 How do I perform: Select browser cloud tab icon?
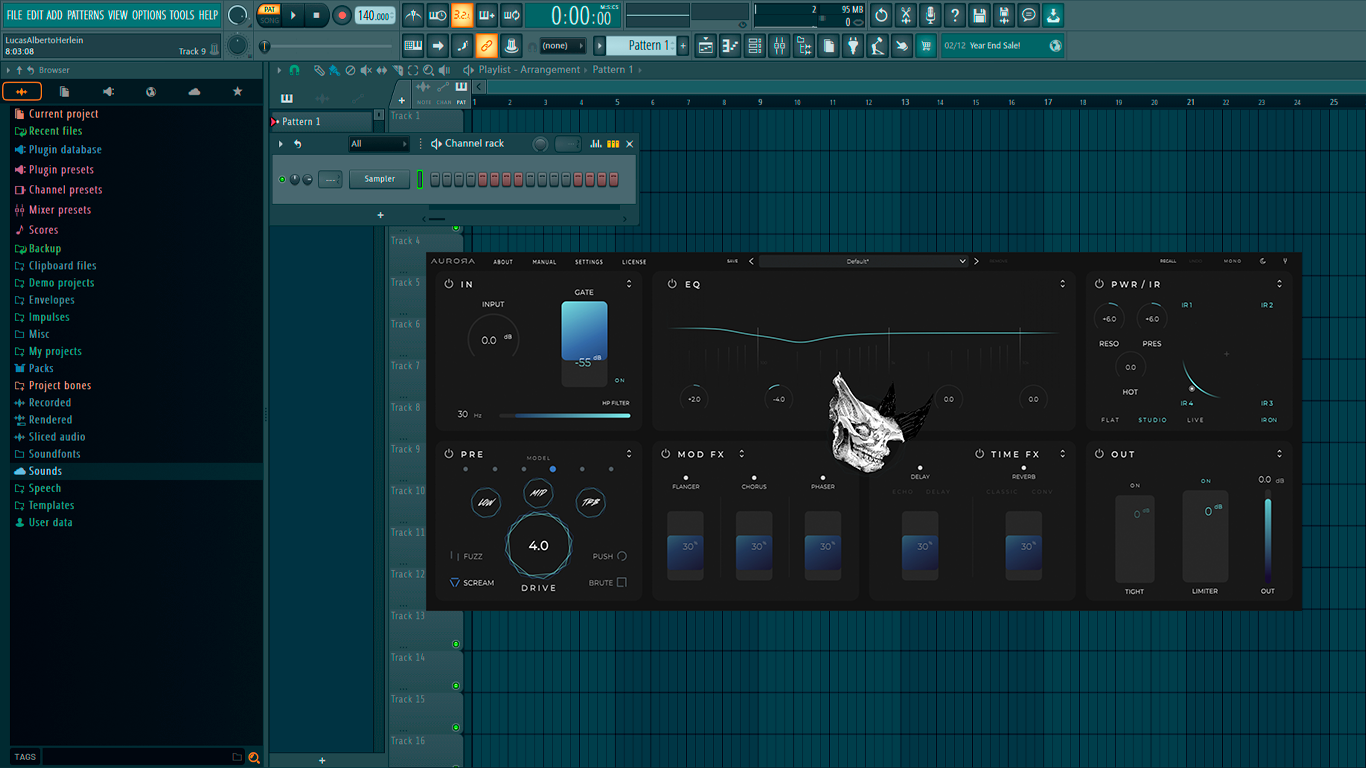(194, 92)
